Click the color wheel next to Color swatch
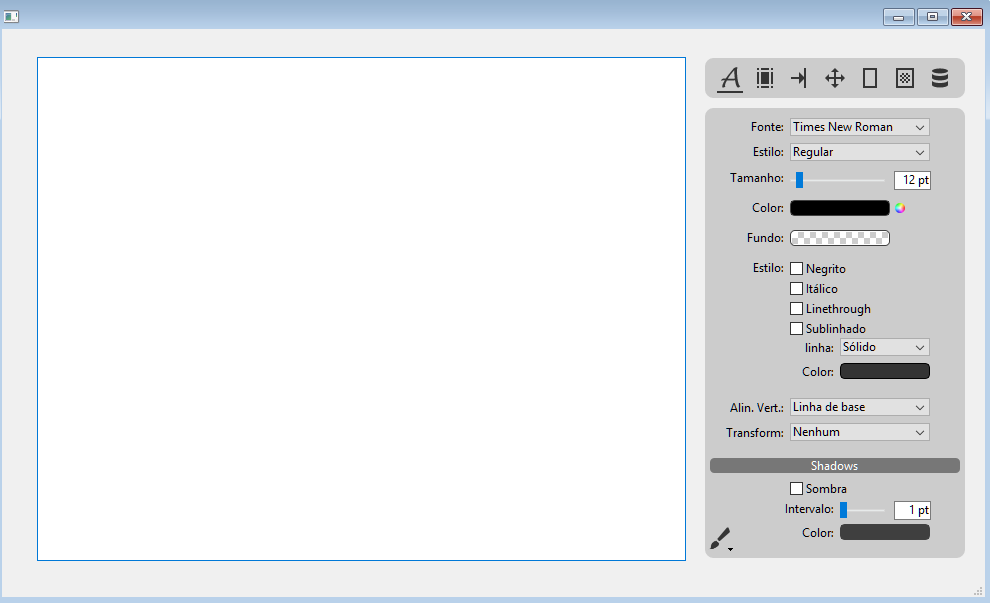This screenshot has width=990, height=603. pyautogui.click(x=900, y=208)
